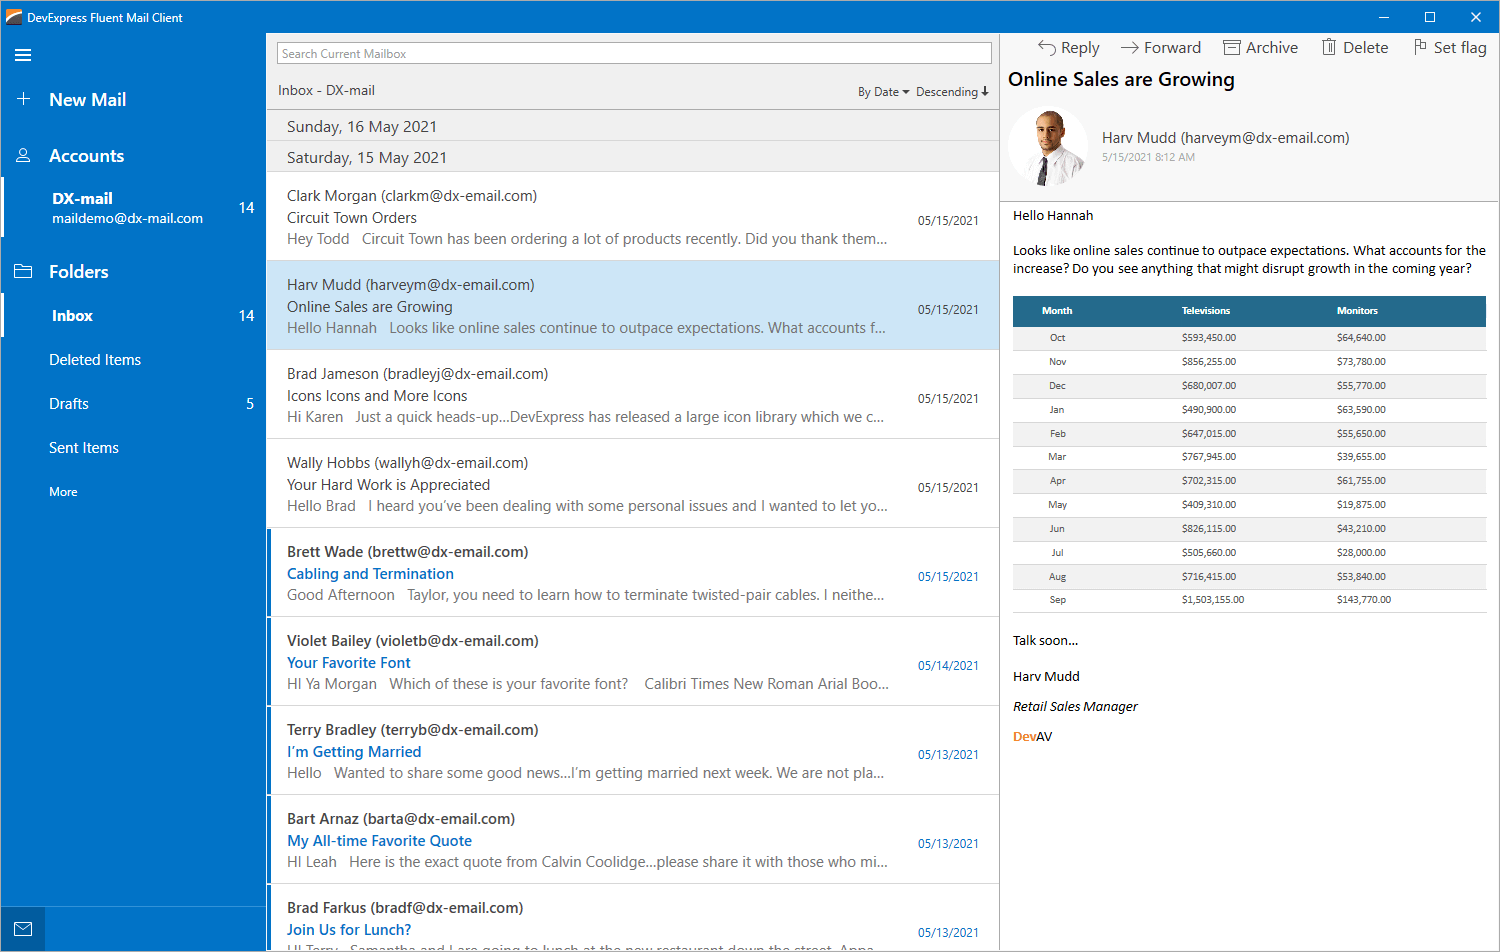Open the Deleted Items folder
This screenshot has width=1500, height=952.
[95, 360]
